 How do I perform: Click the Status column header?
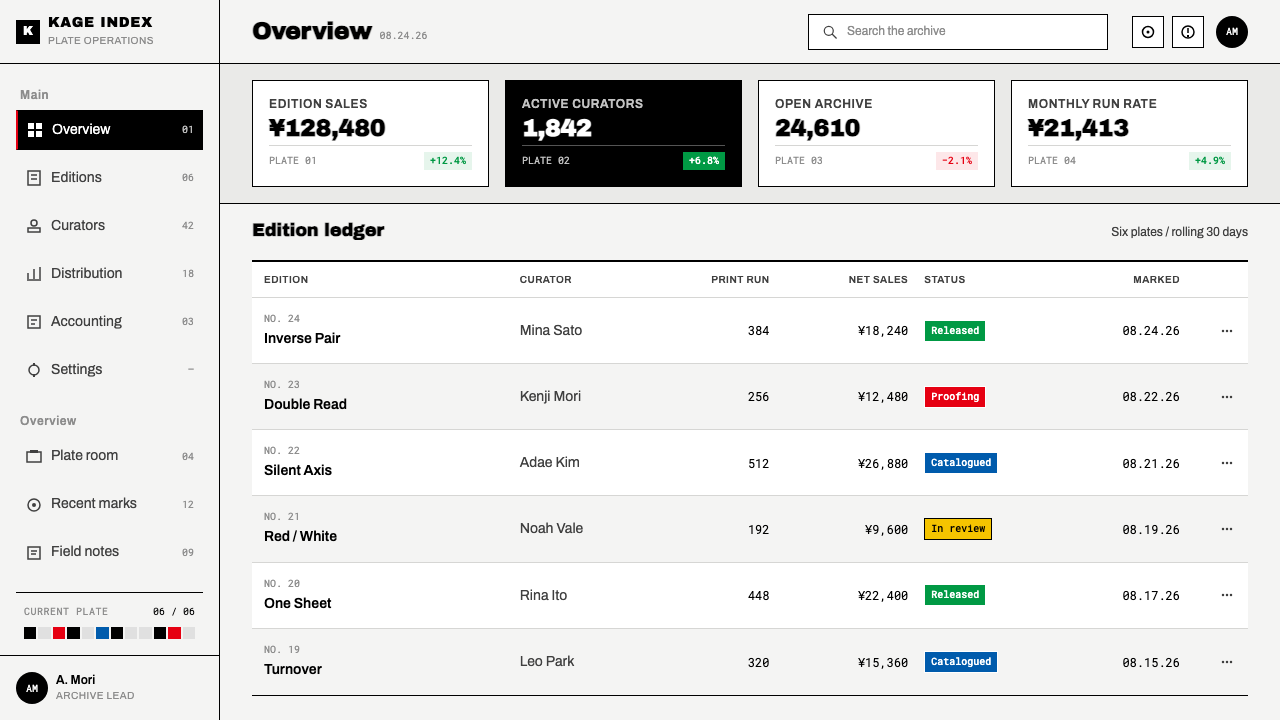[945, 280]
